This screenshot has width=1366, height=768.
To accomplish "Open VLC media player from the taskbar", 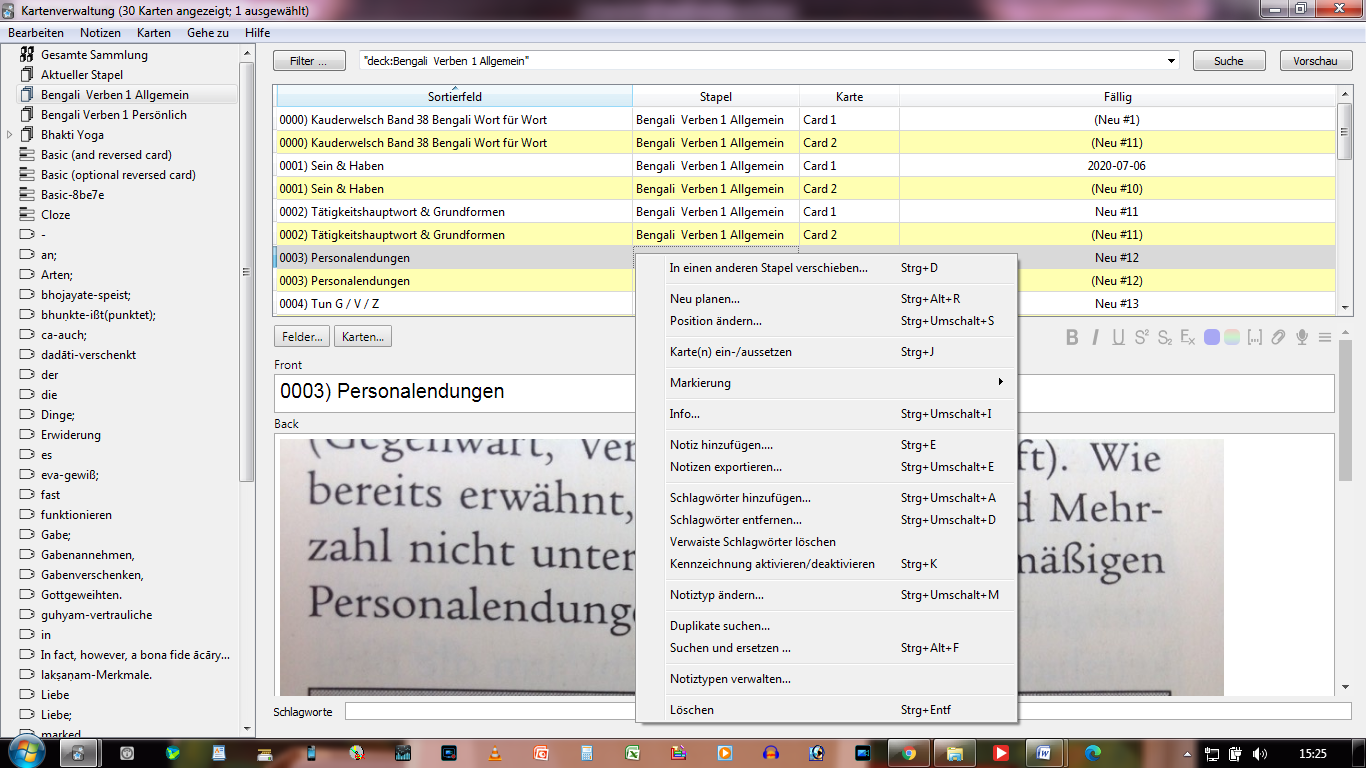I will (496, 753).
